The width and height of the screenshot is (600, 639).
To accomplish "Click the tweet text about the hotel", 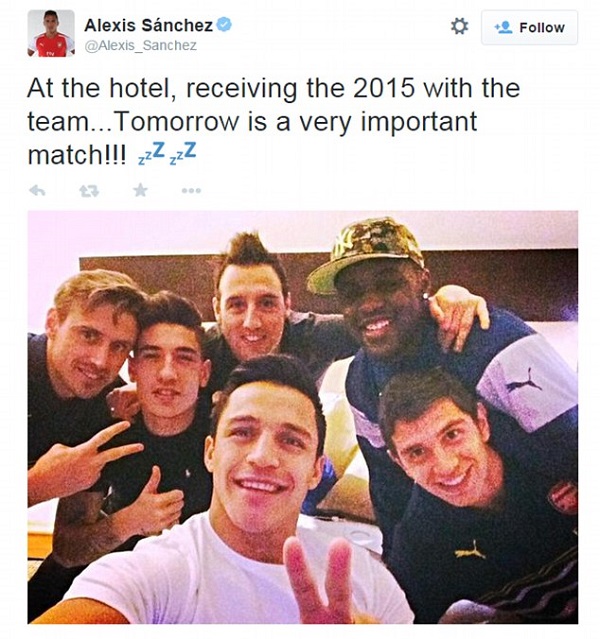I will click(274, 121).
